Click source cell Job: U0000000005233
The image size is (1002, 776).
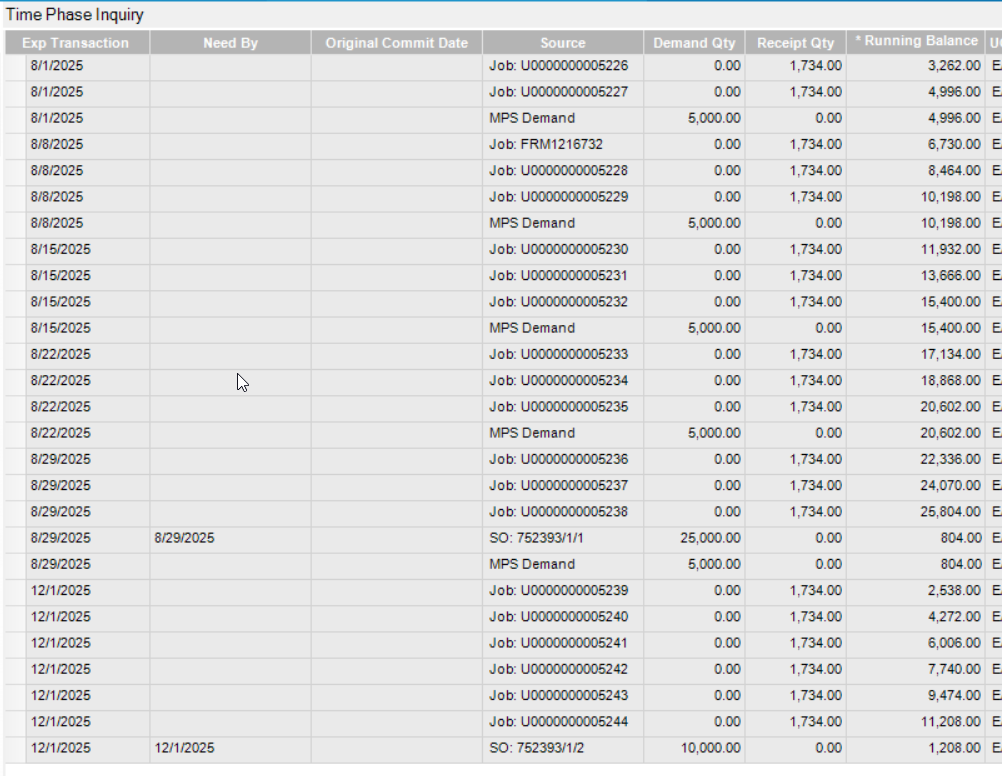(563, 354)
